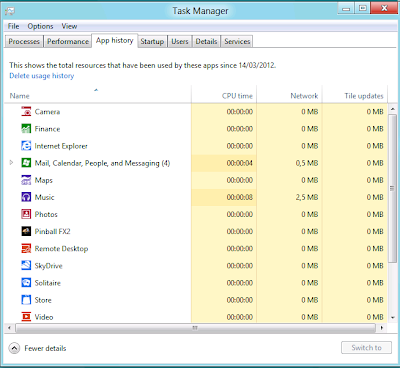Switch to the Services tab

[x=237, y=42]
